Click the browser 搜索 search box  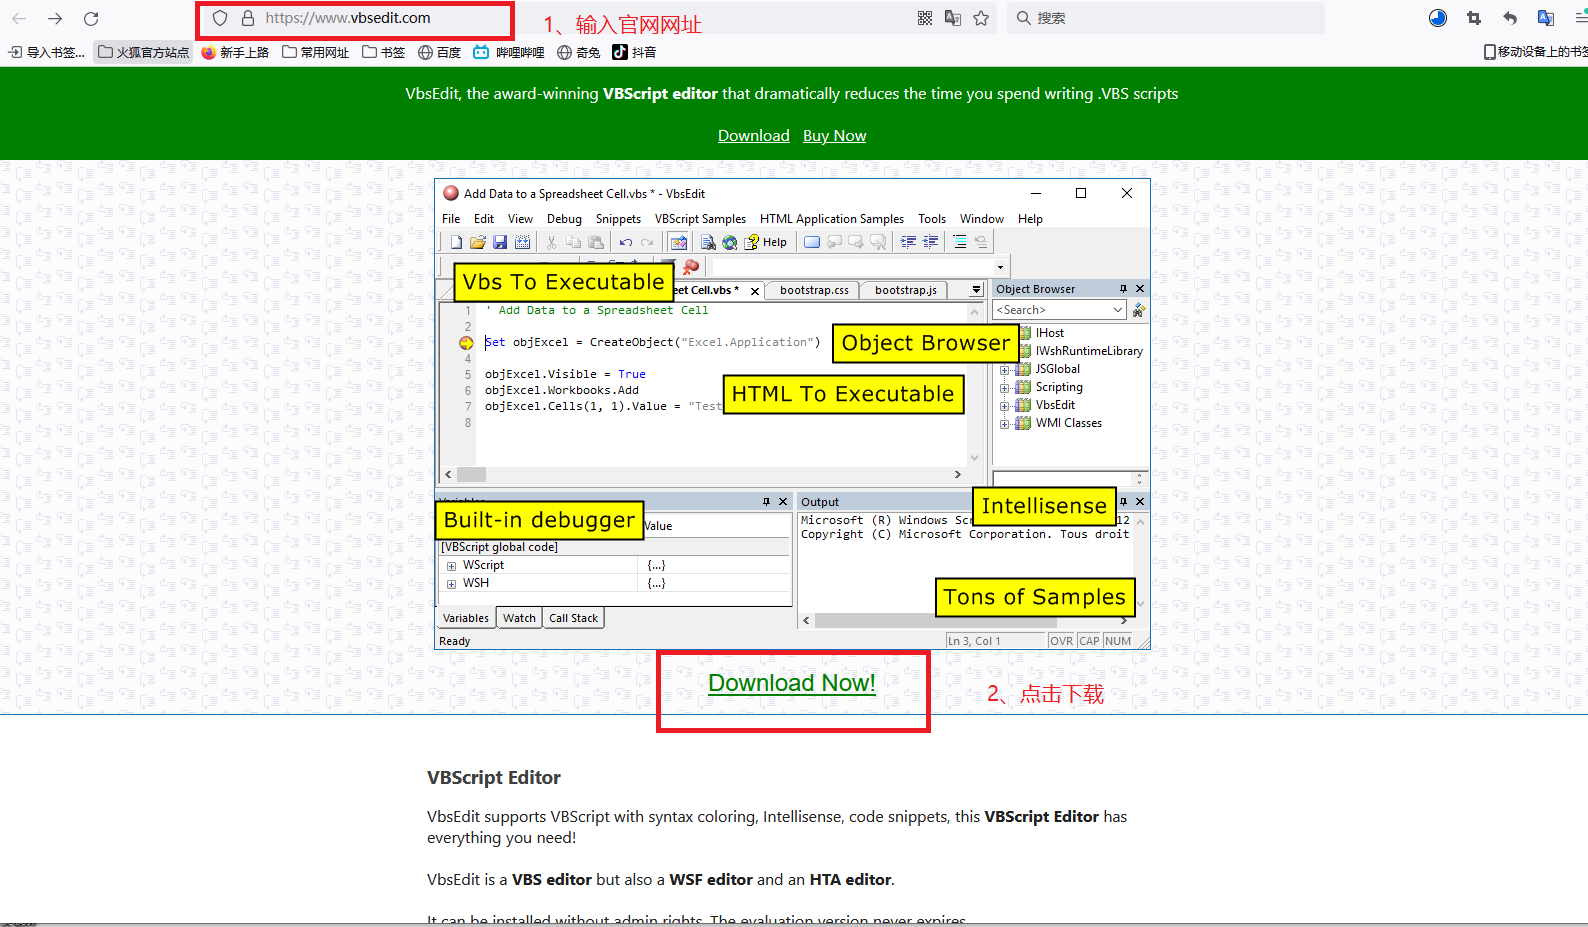click(x=1165, y=18)
